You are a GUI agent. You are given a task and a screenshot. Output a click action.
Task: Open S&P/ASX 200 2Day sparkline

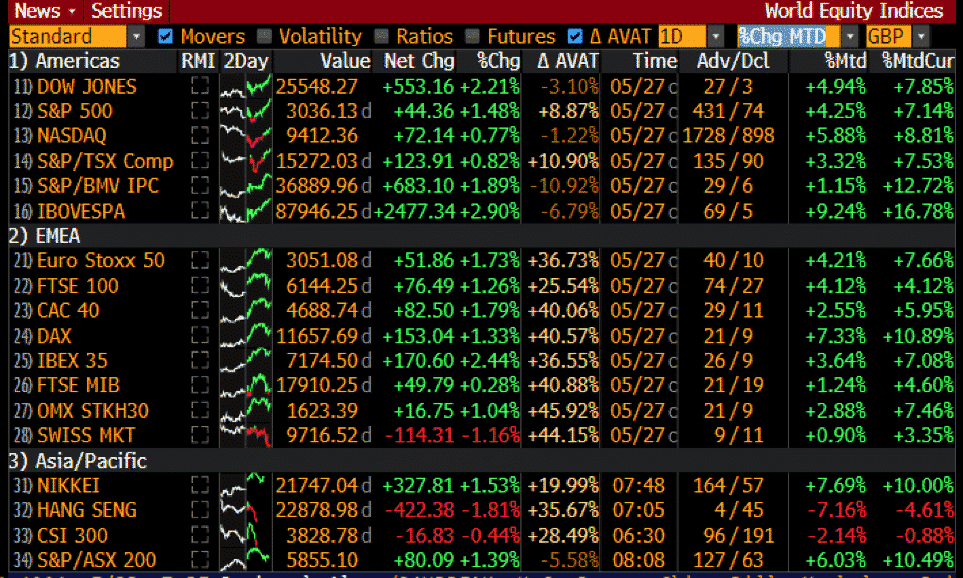click(x=246, y=560)
